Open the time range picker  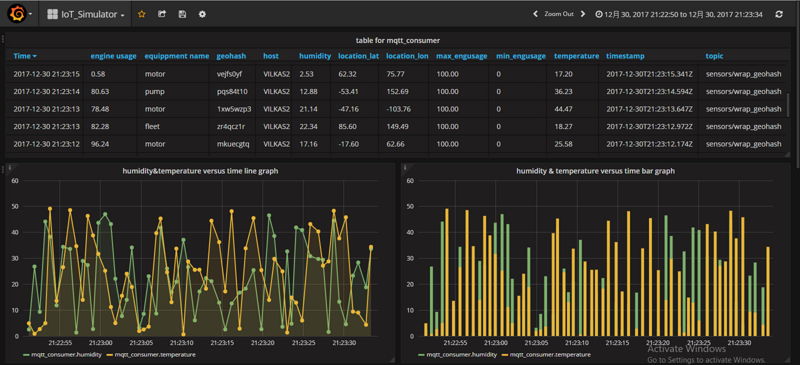[x=679, y=14]
